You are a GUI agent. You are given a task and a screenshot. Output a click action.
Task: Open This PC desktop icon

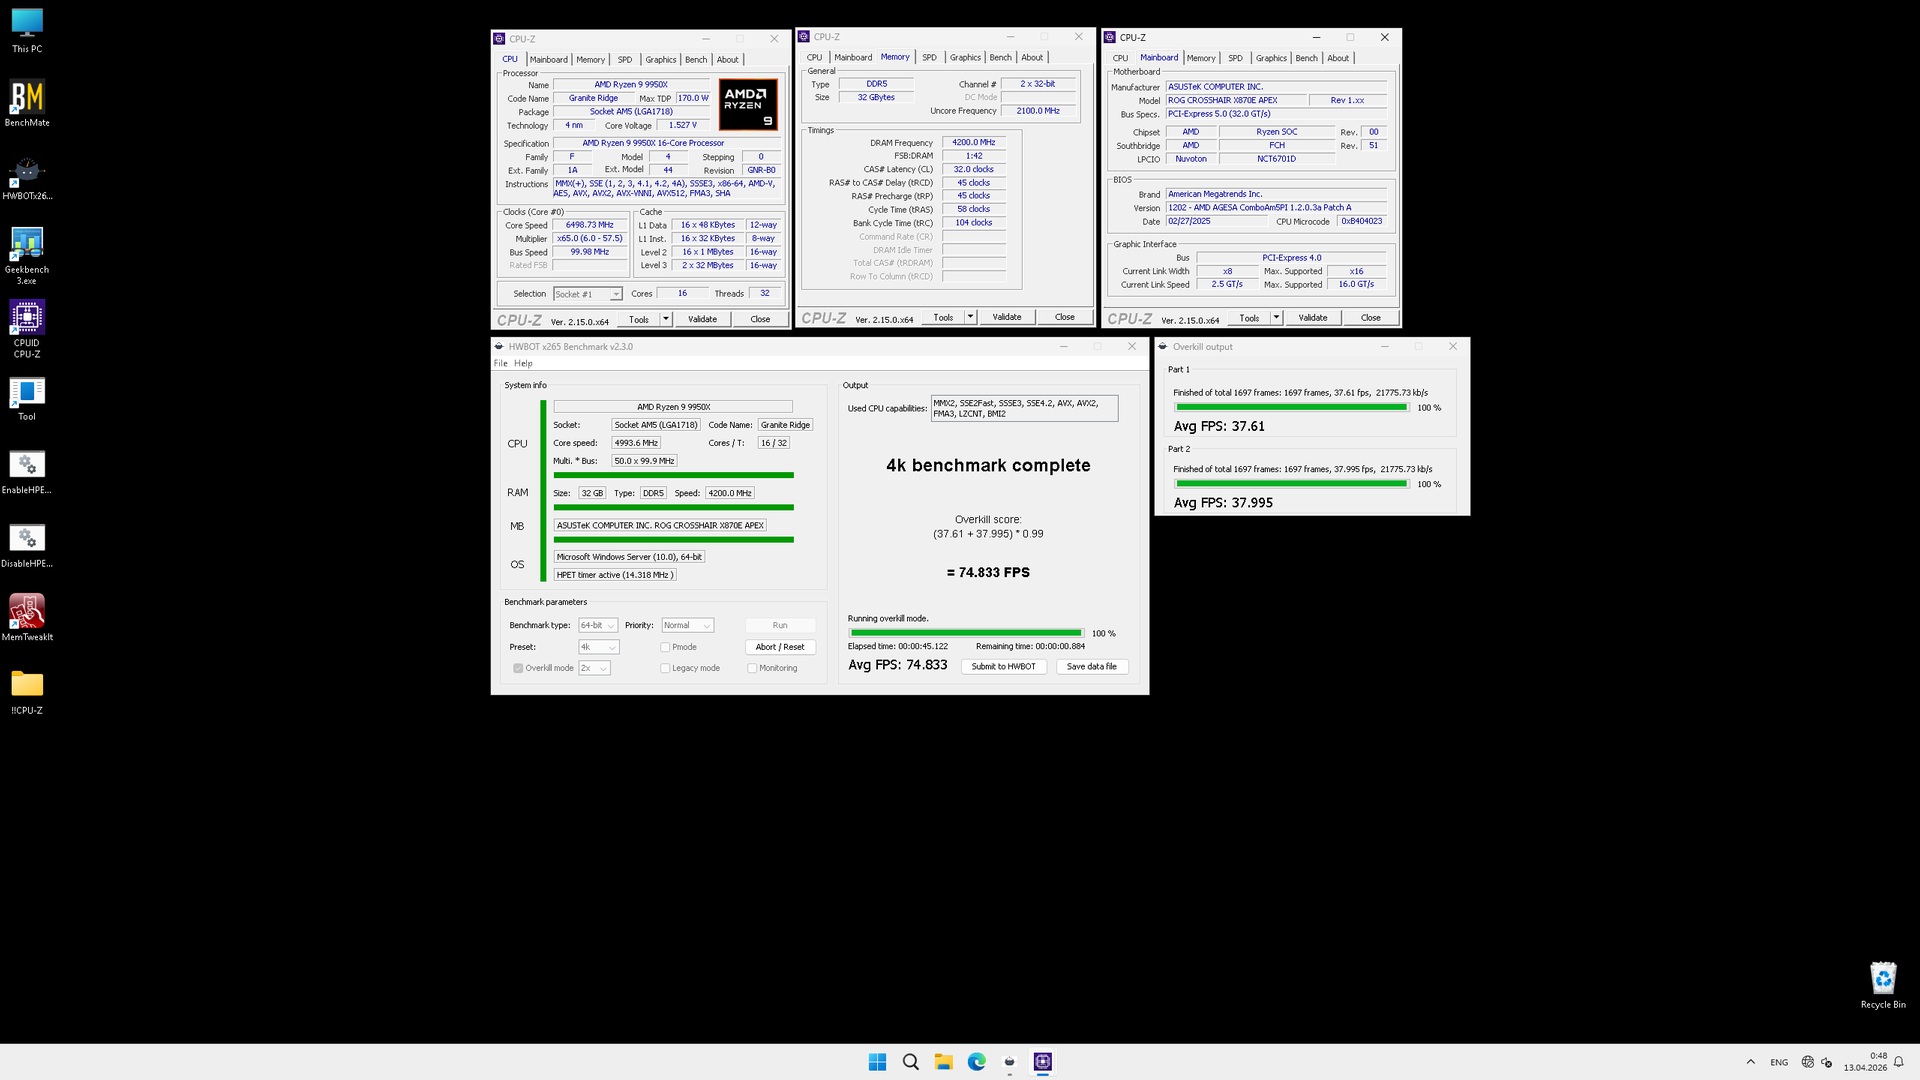27,30
